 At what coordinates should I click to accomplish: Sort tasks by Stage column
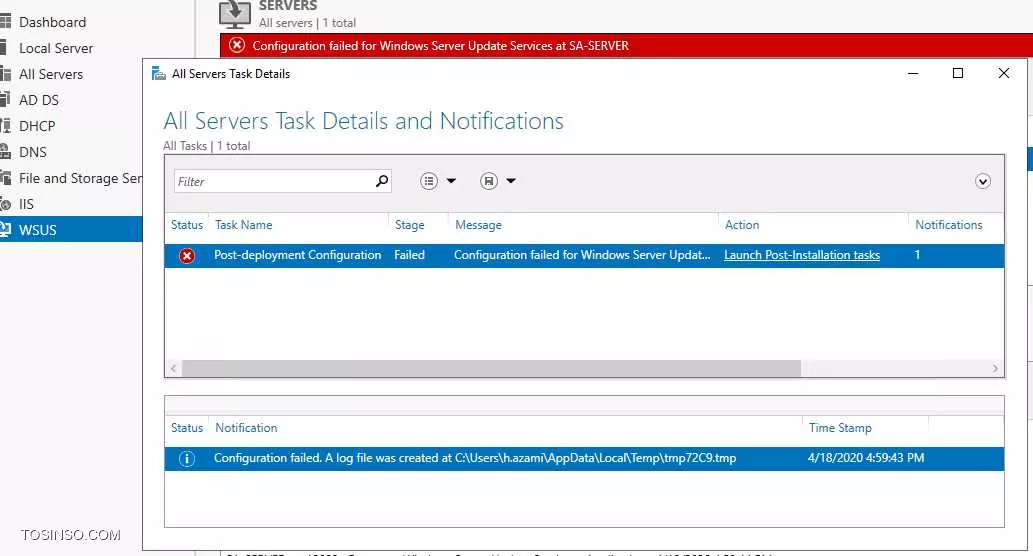point(409,225)
